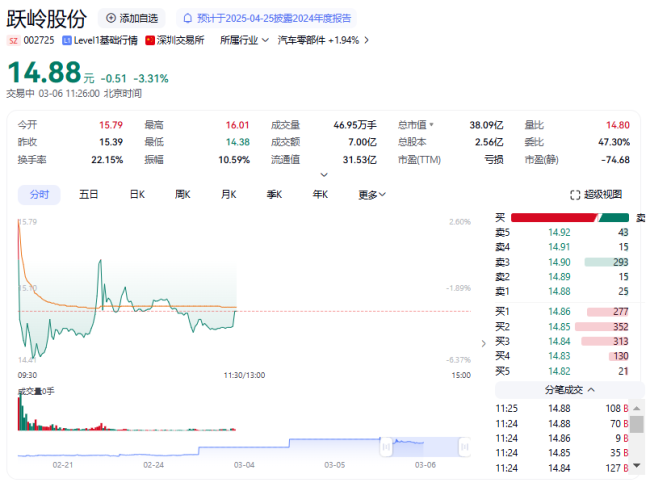Select the 分时 chart tab
Screen dimensions: 650x491
(39, 194)
